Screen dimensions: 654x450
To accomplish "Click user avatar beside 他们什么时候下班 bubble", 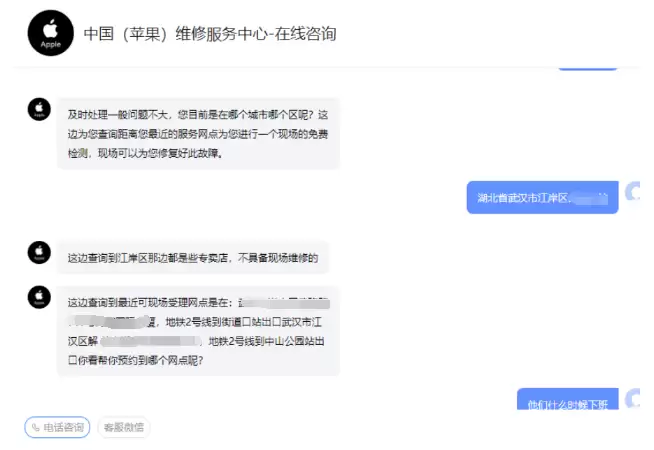I will click(633, 399).
